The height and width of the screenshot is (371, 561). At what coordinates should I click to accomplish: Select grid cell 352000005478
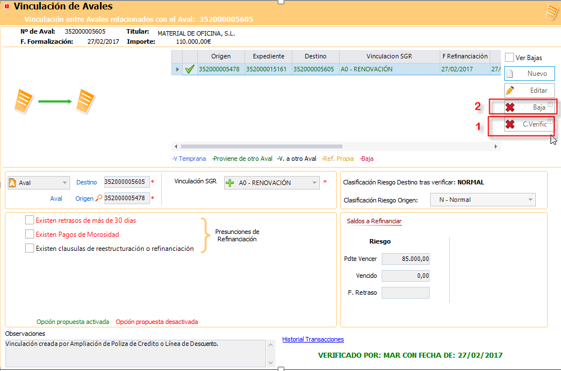click(219, 69)
